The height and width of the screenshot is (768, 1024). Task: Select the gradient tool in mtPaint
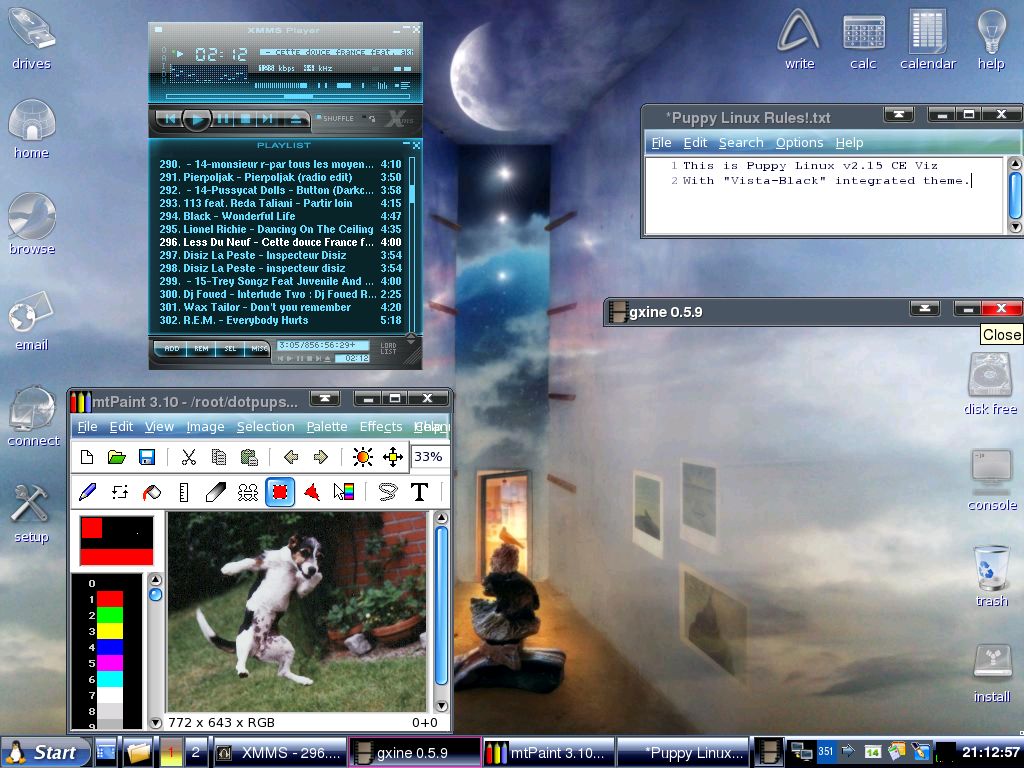tap(344, 492)
